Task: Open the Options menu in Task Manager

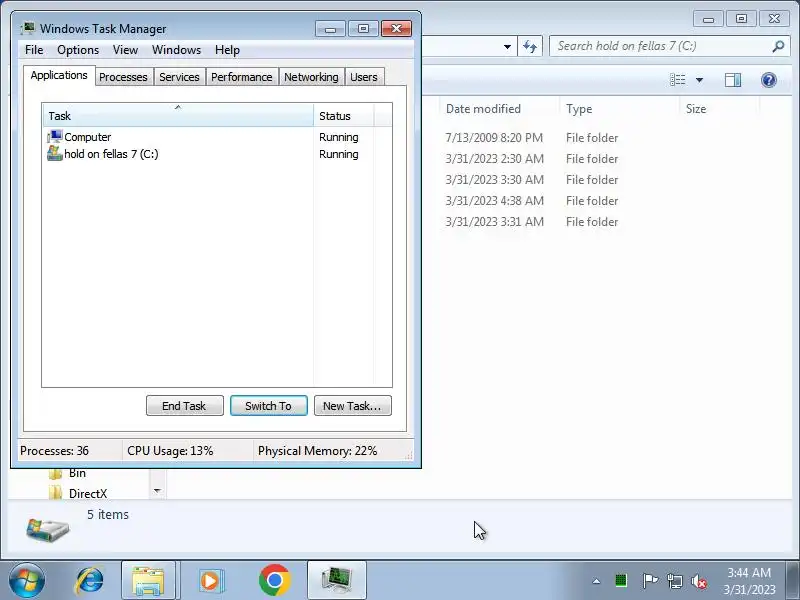Action: click(78, 50)
